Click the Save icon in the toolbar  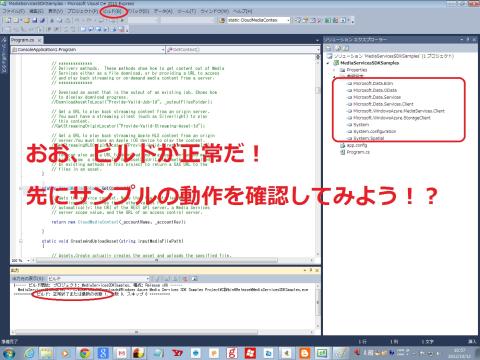click(x=35, y=20)
